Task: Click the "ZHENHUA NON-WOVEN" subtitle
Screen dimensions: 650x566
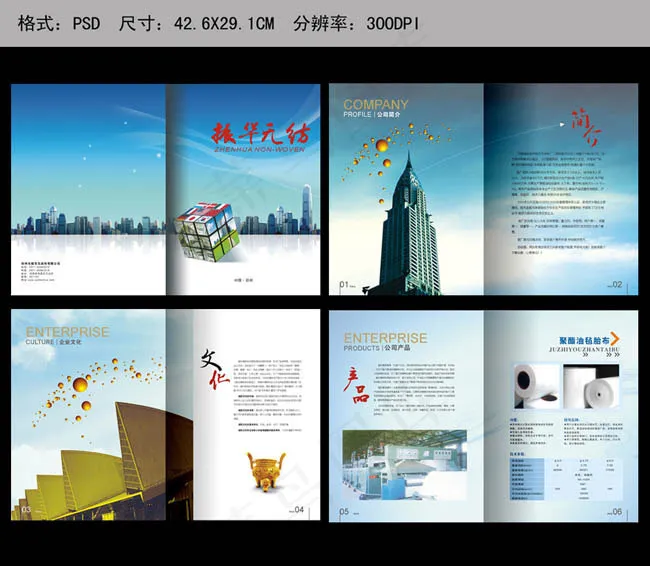Action: point(260,149)
